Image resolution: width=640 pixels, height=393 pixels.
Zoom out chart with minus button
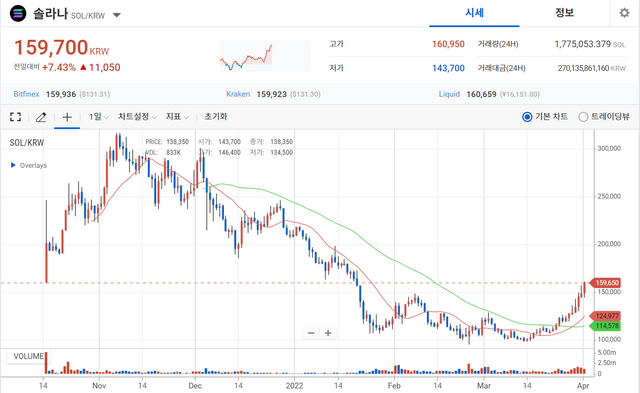pos(311,333)
